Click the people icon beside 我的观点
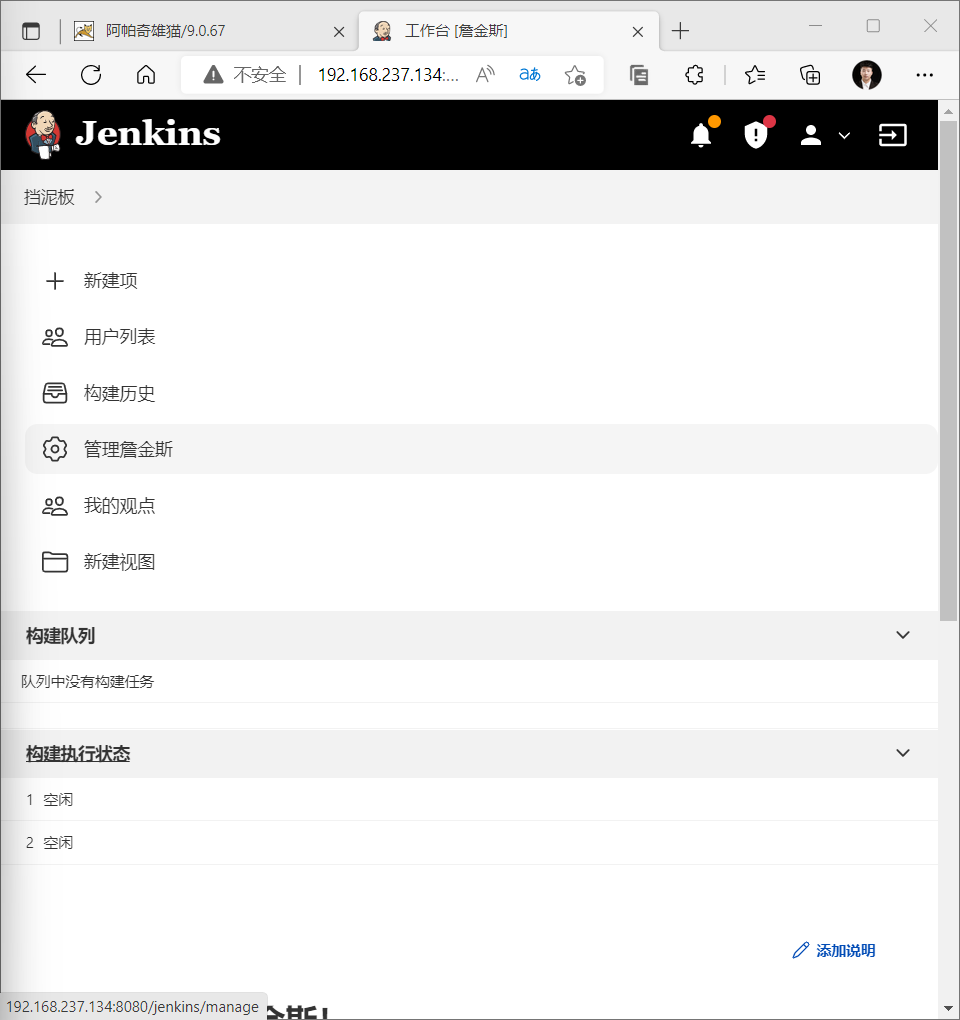 [55, 505]
